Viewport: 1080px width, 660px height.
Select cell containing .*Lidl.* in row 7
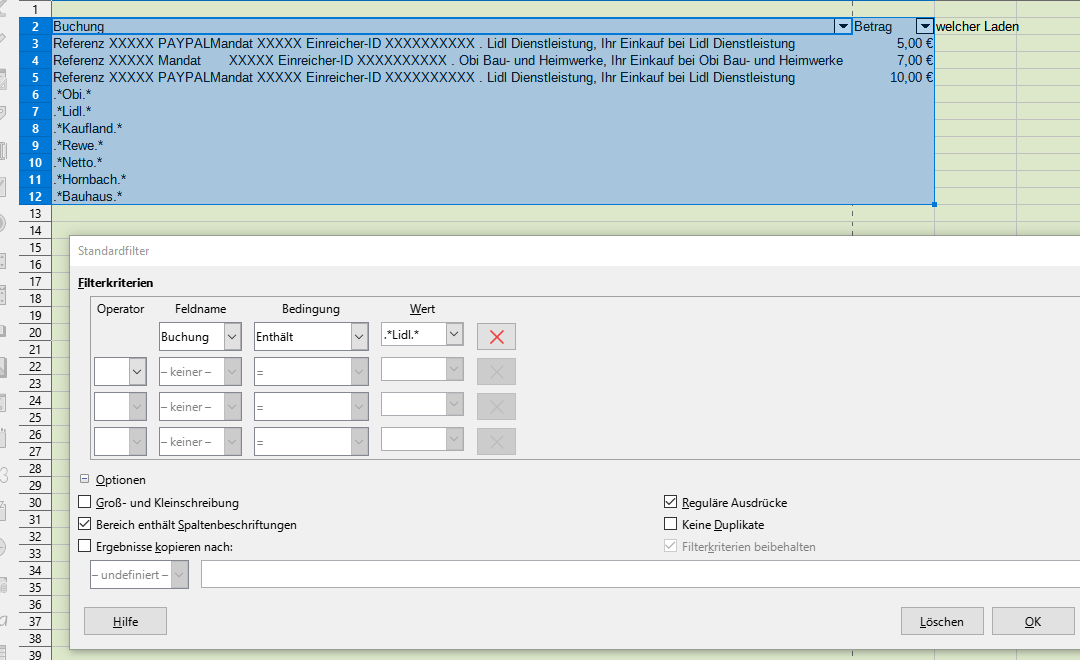coord(452,111)
